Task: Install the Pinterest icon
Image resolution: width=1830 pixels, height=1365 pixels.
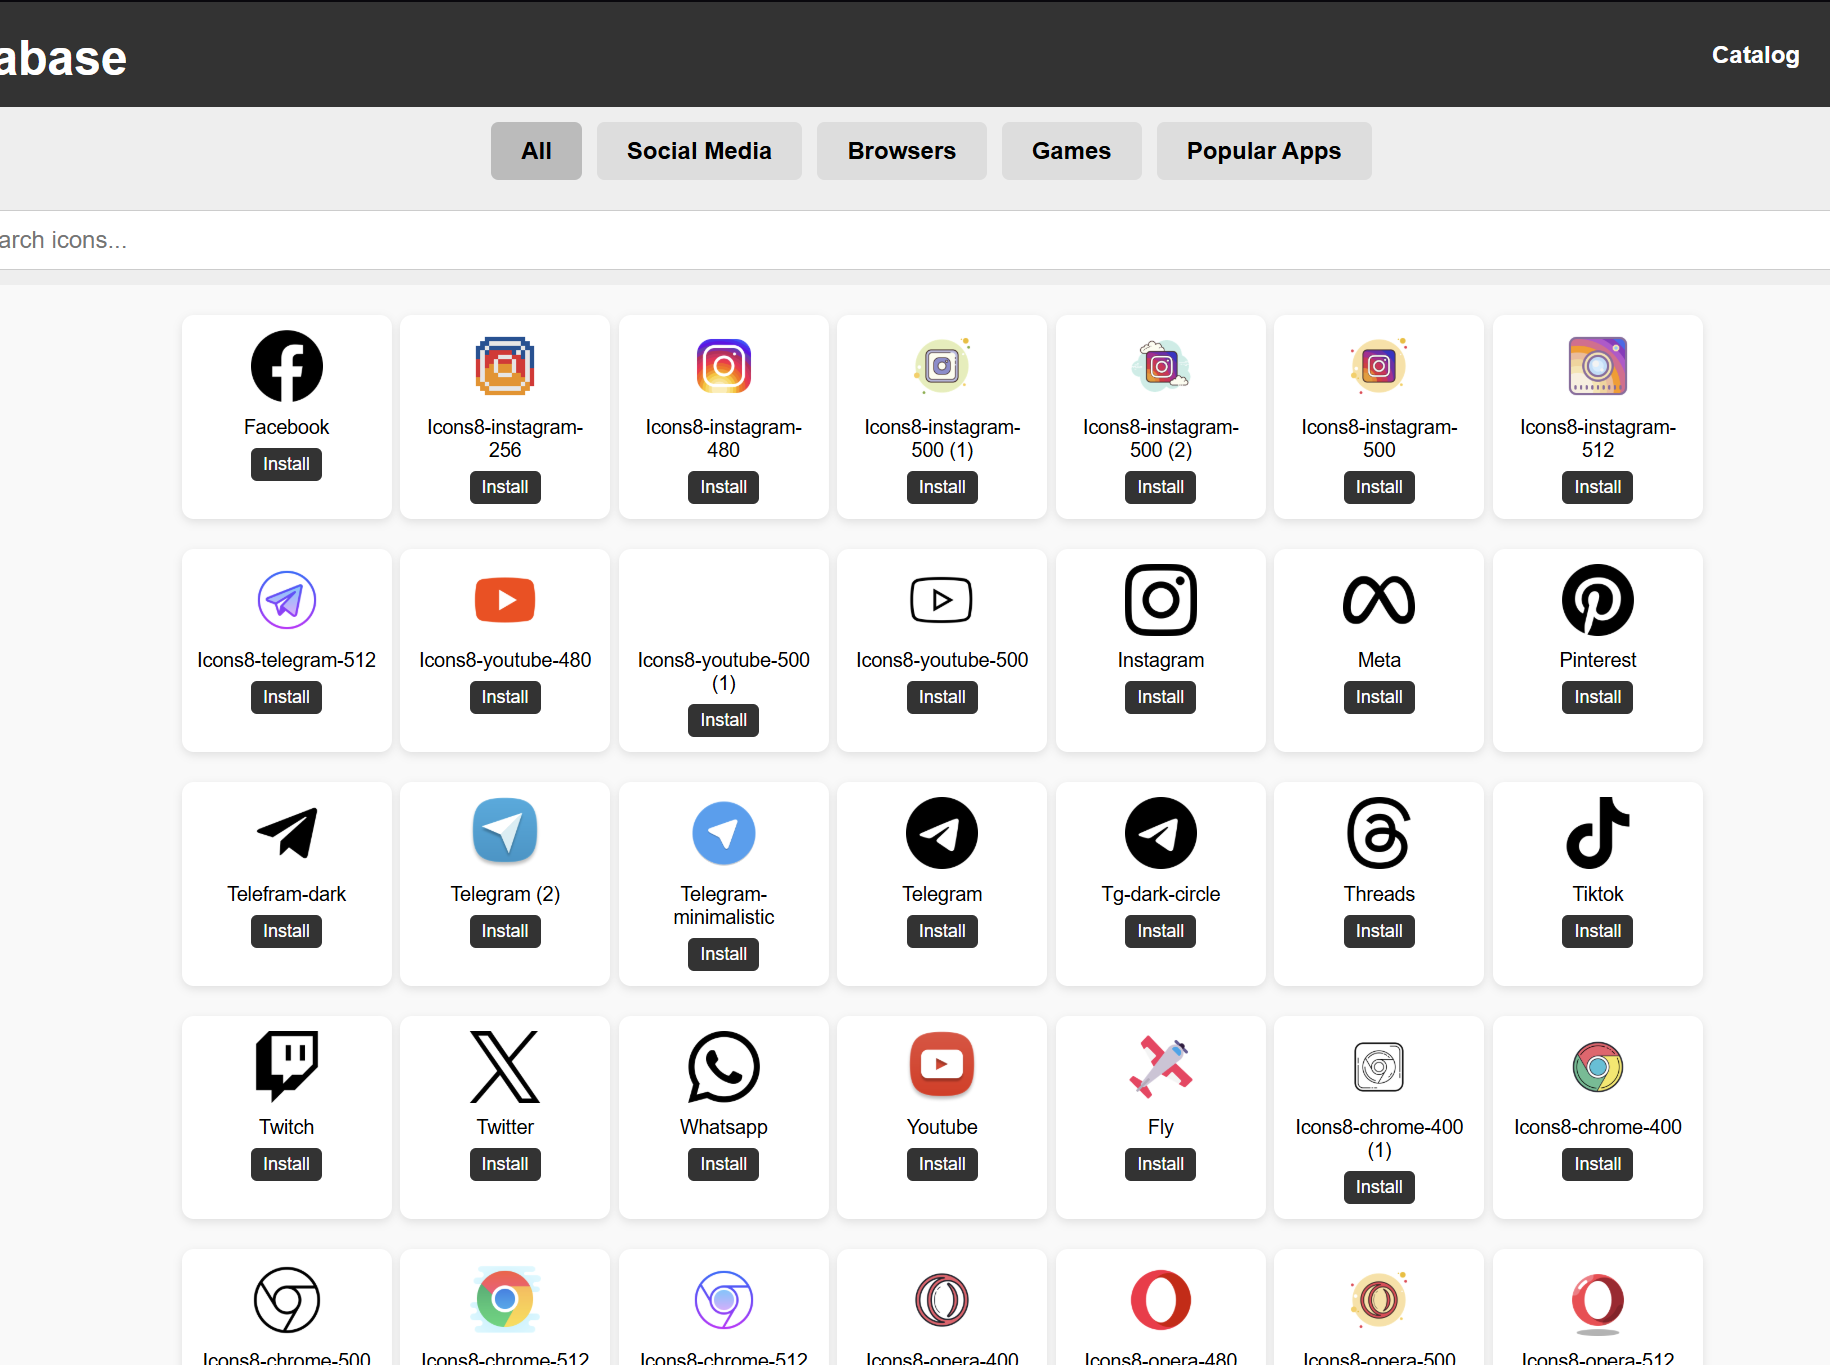Action: click(1597, 697)
